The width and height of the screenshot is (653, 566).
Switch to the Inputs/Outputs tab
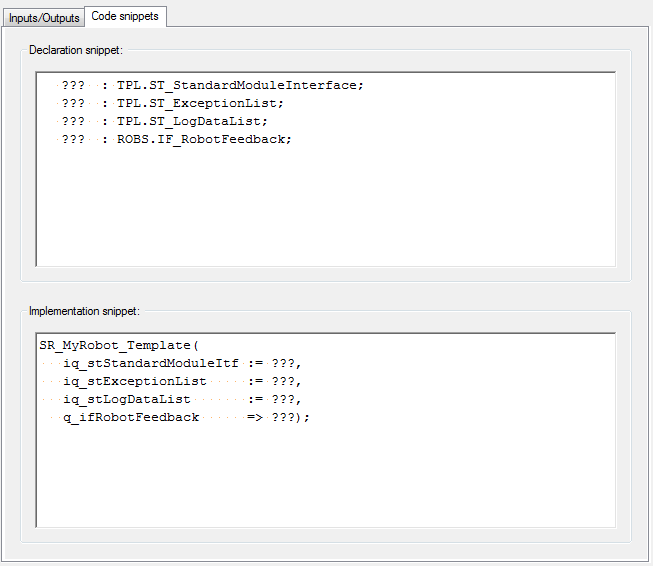43,18
